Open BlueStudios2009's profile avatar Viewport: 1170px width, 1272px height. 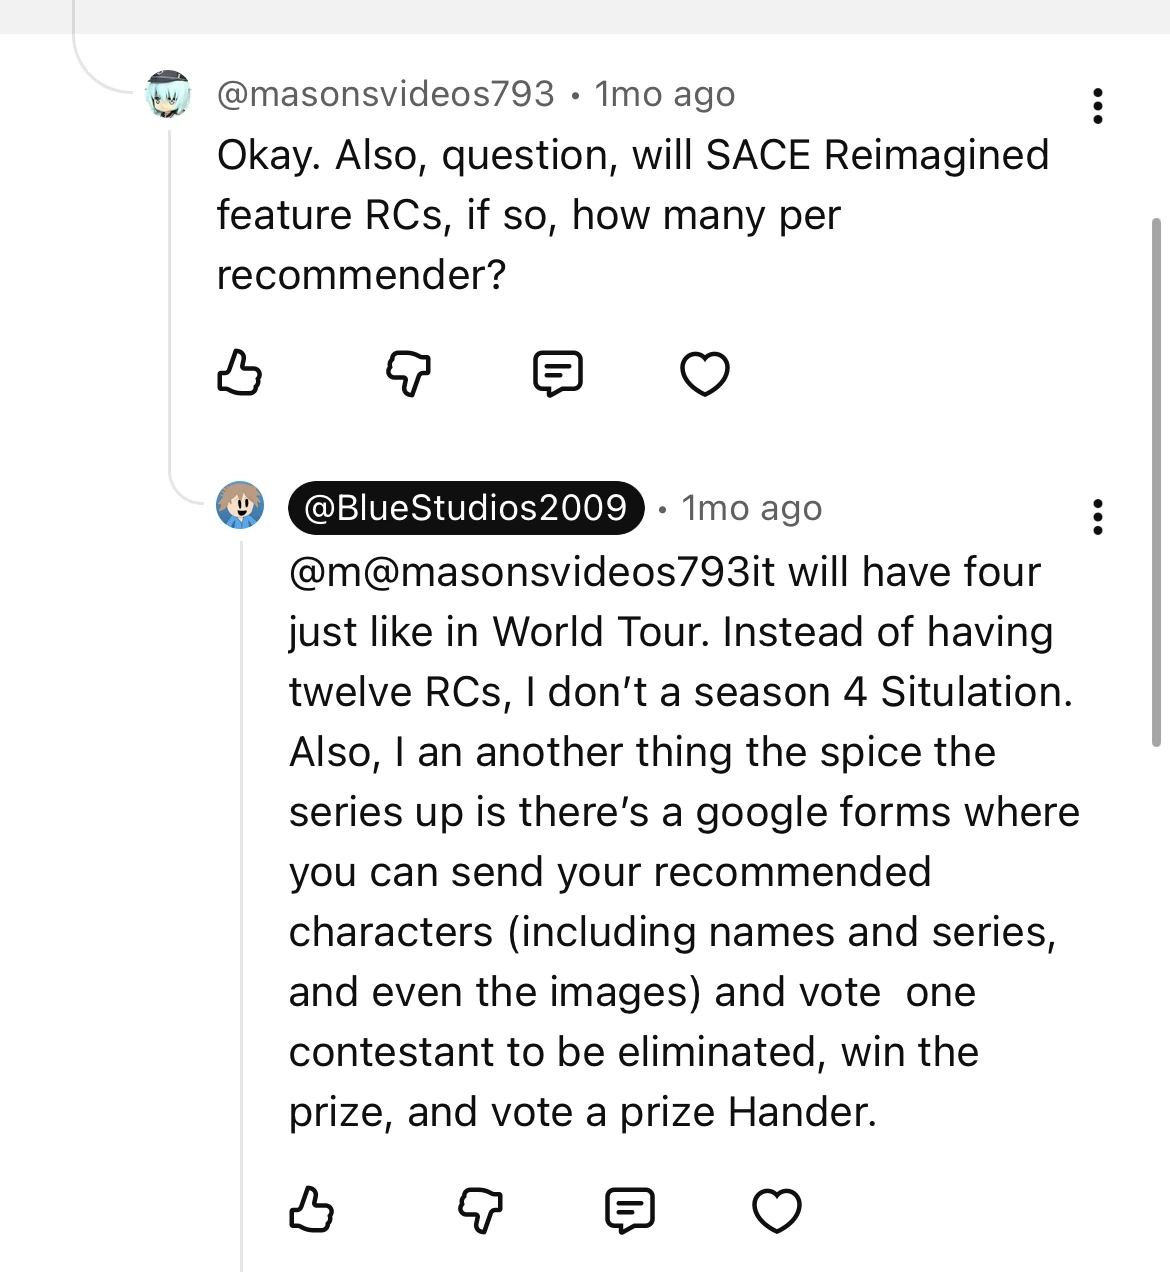point(240,505)
